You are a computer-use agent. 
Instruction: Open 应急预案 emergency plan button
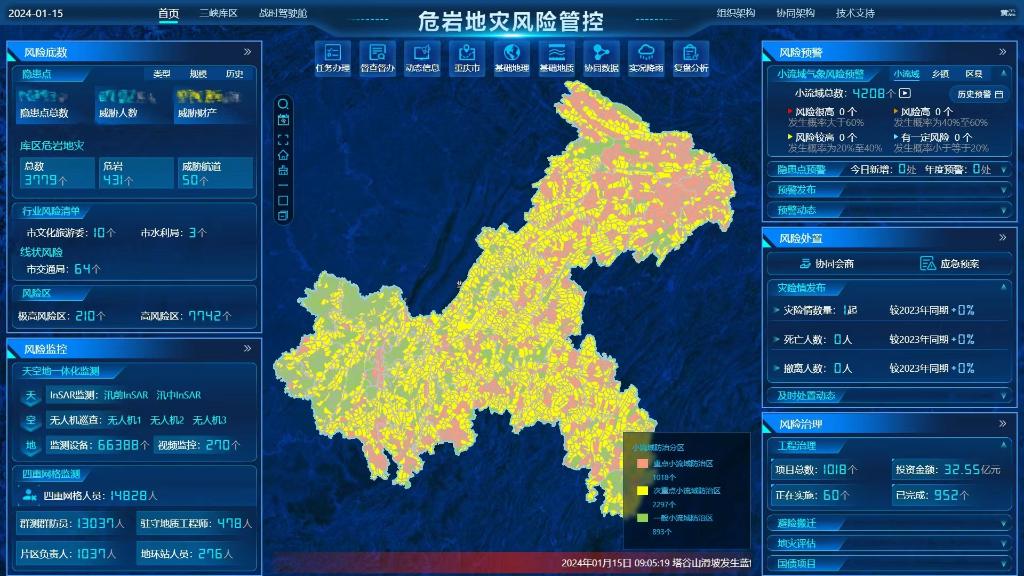pyautogui.click(x=949, y=264)
